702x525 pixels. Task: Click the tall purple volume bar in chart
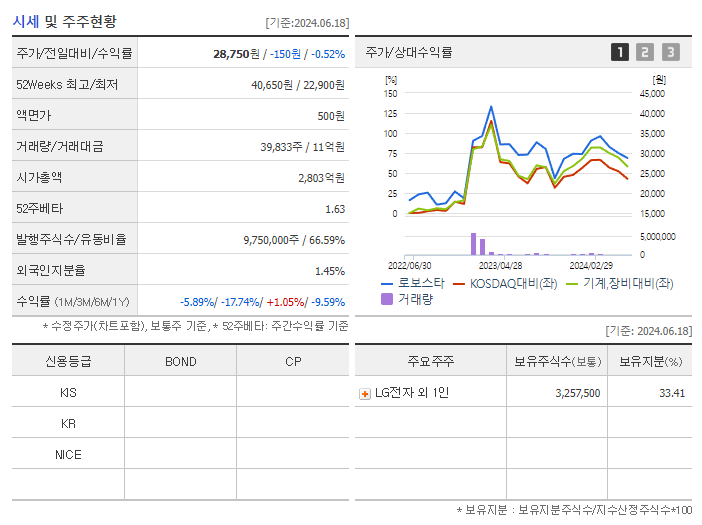click(473, 244)
